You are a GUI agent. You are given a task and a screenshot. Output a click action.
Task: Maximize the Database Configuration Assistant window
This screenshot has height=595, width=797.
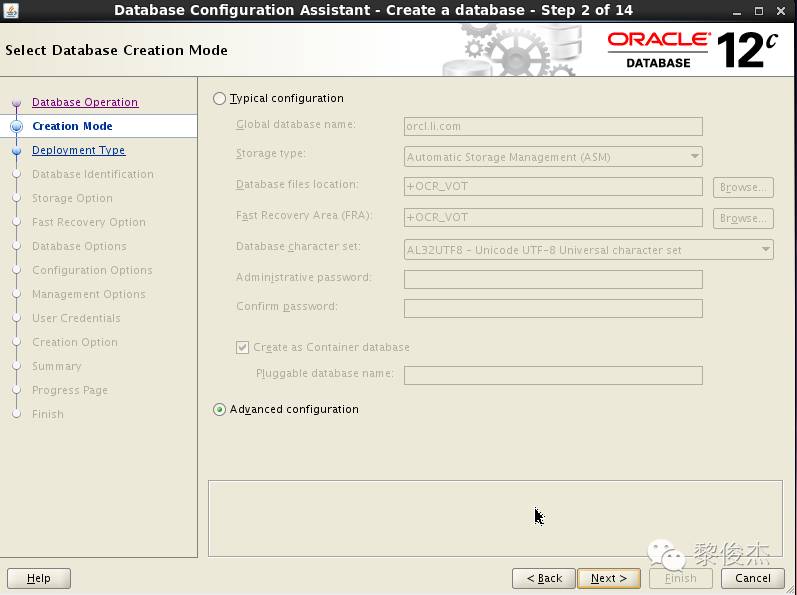point(759,11)
